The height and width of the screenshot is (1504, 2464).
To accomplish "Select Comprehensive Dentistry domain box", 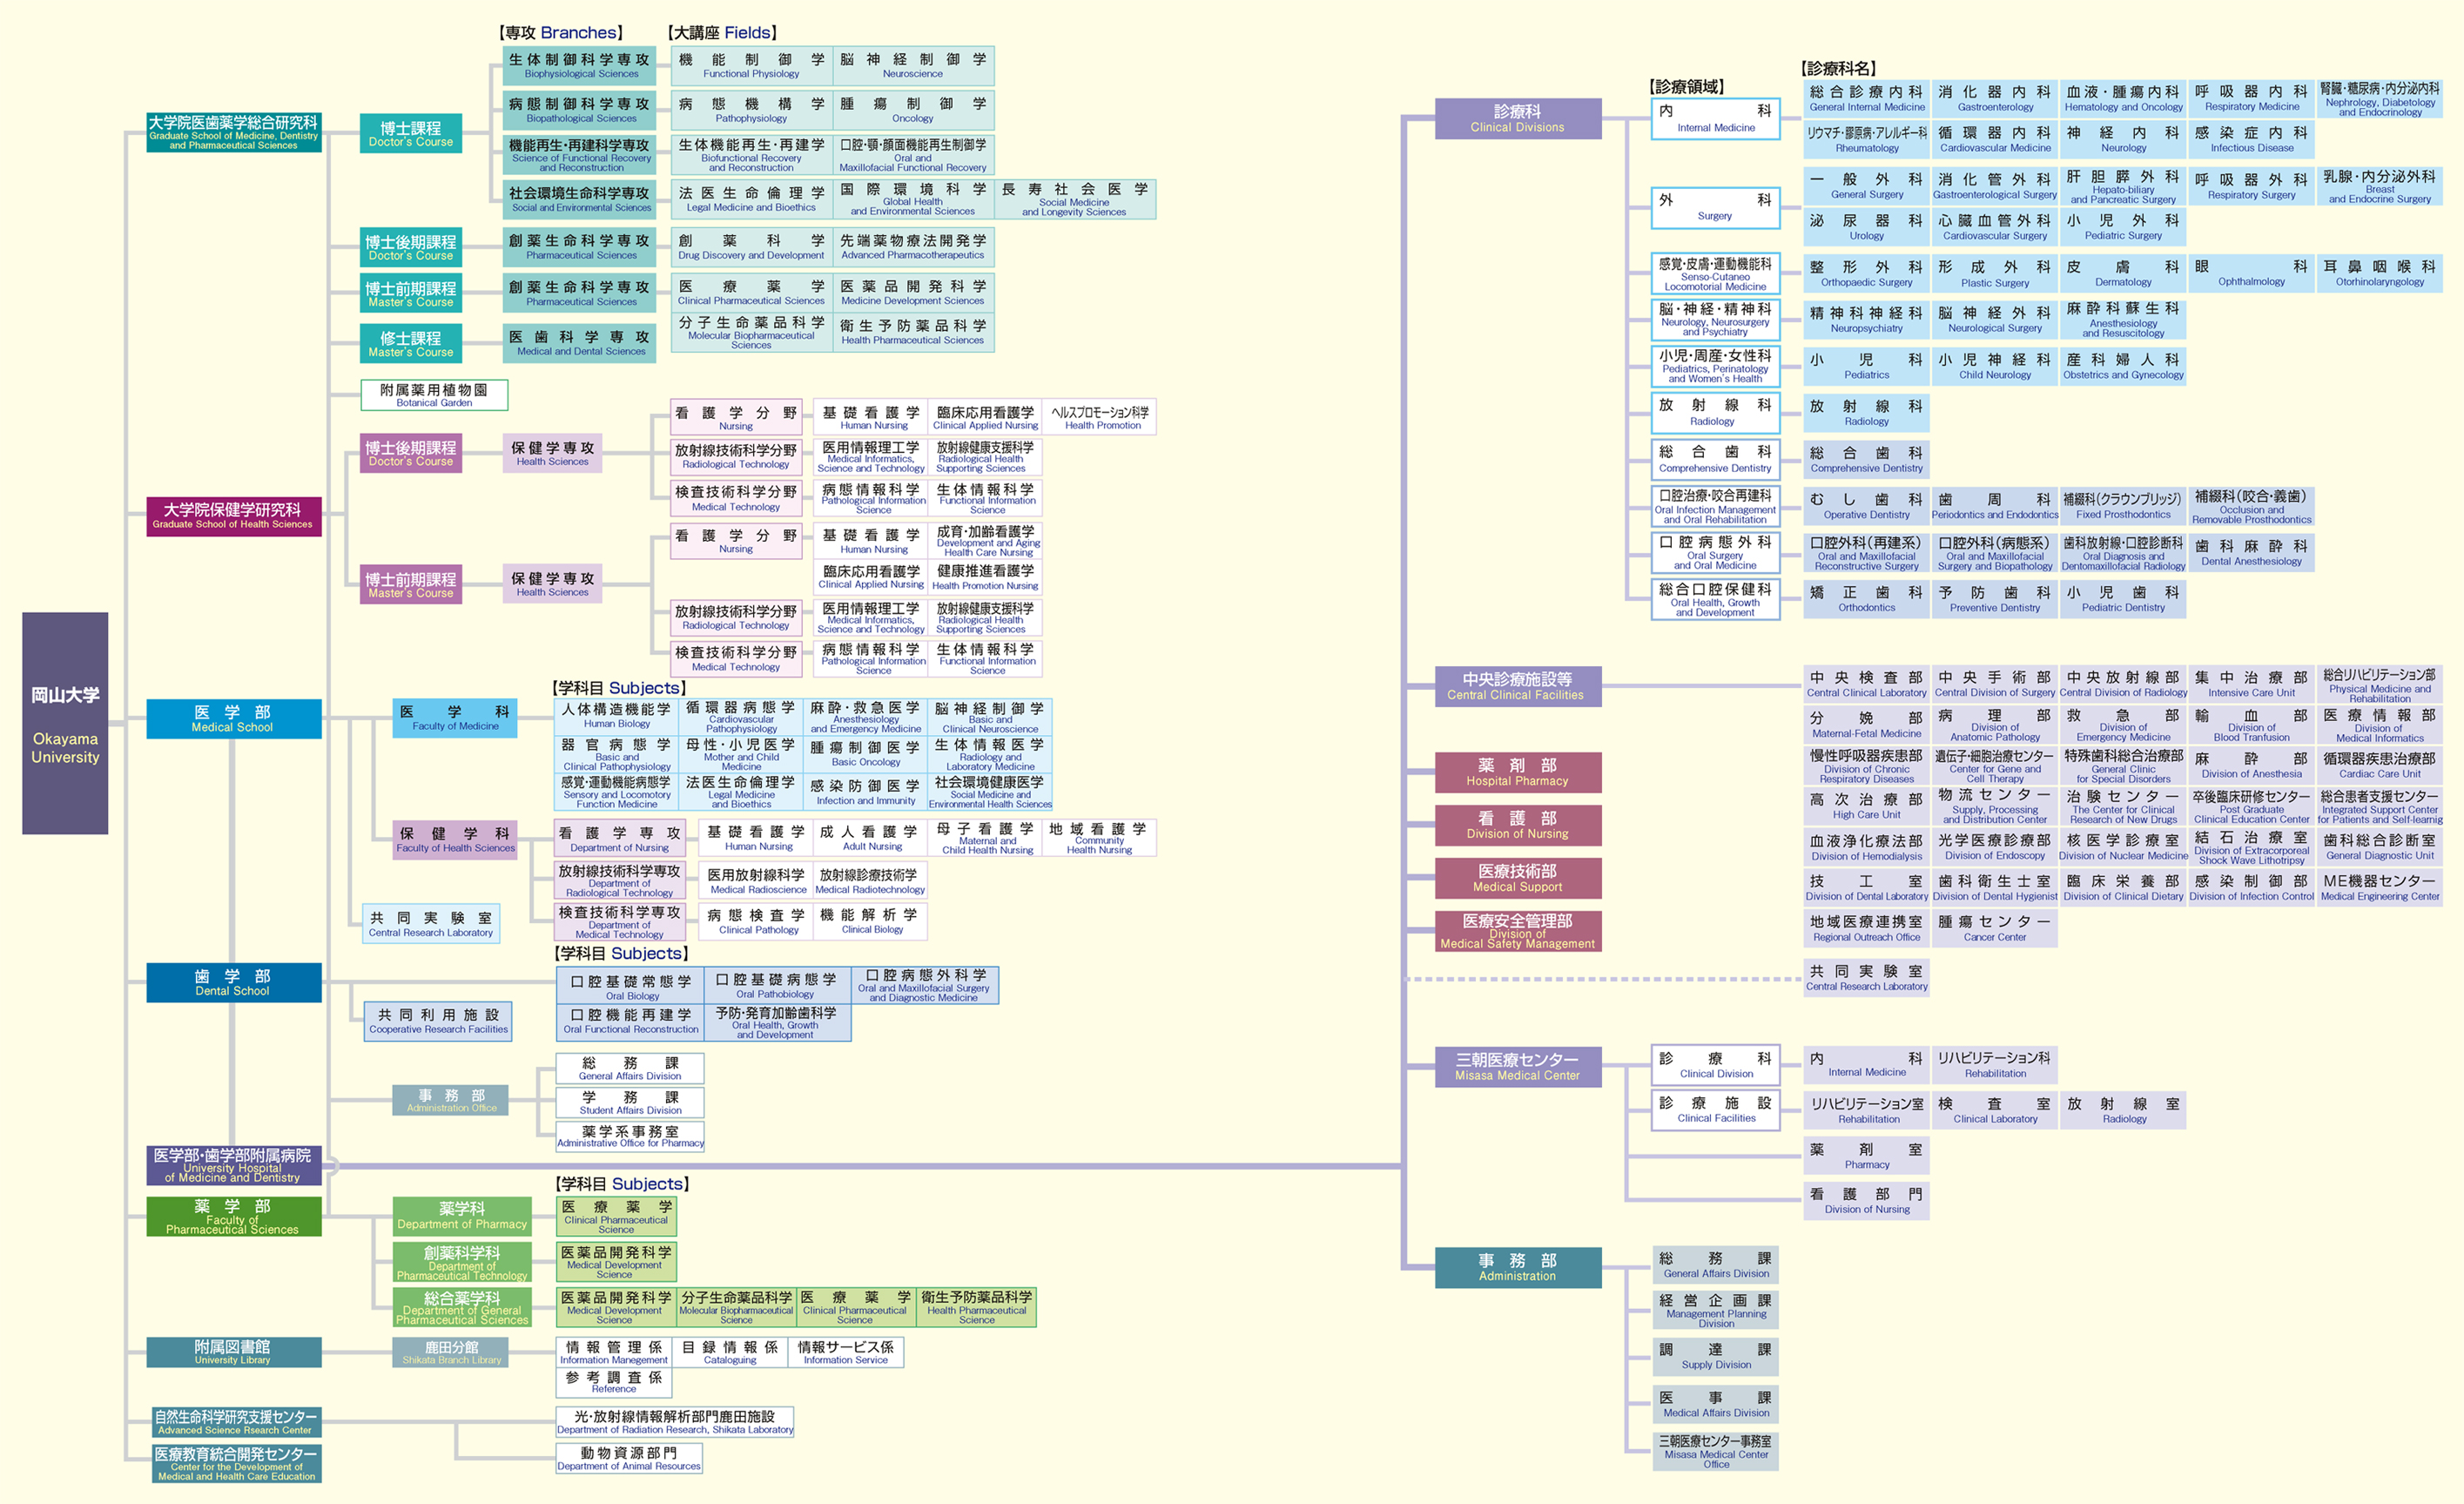I will (1715, 459).
